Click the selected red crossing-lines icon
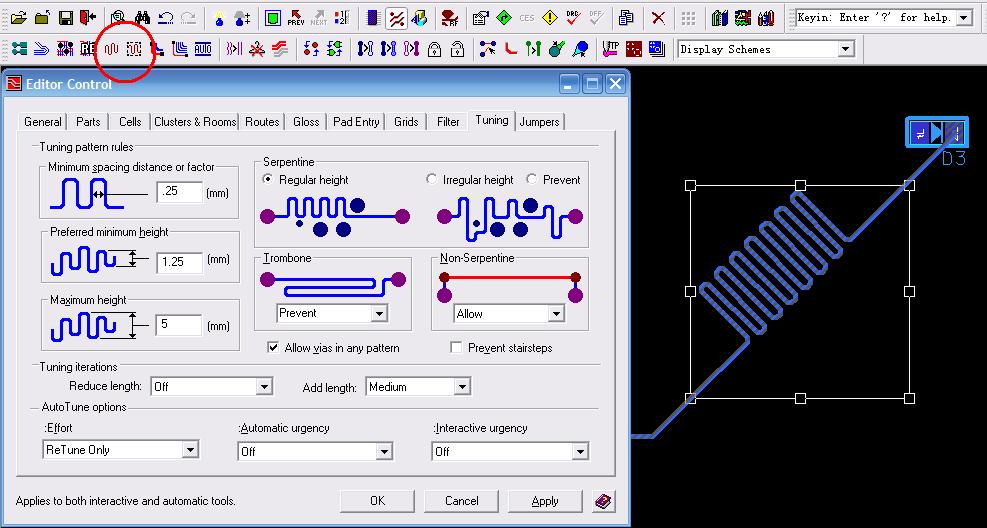Screen dimensions: 987x528 (396, 18)
